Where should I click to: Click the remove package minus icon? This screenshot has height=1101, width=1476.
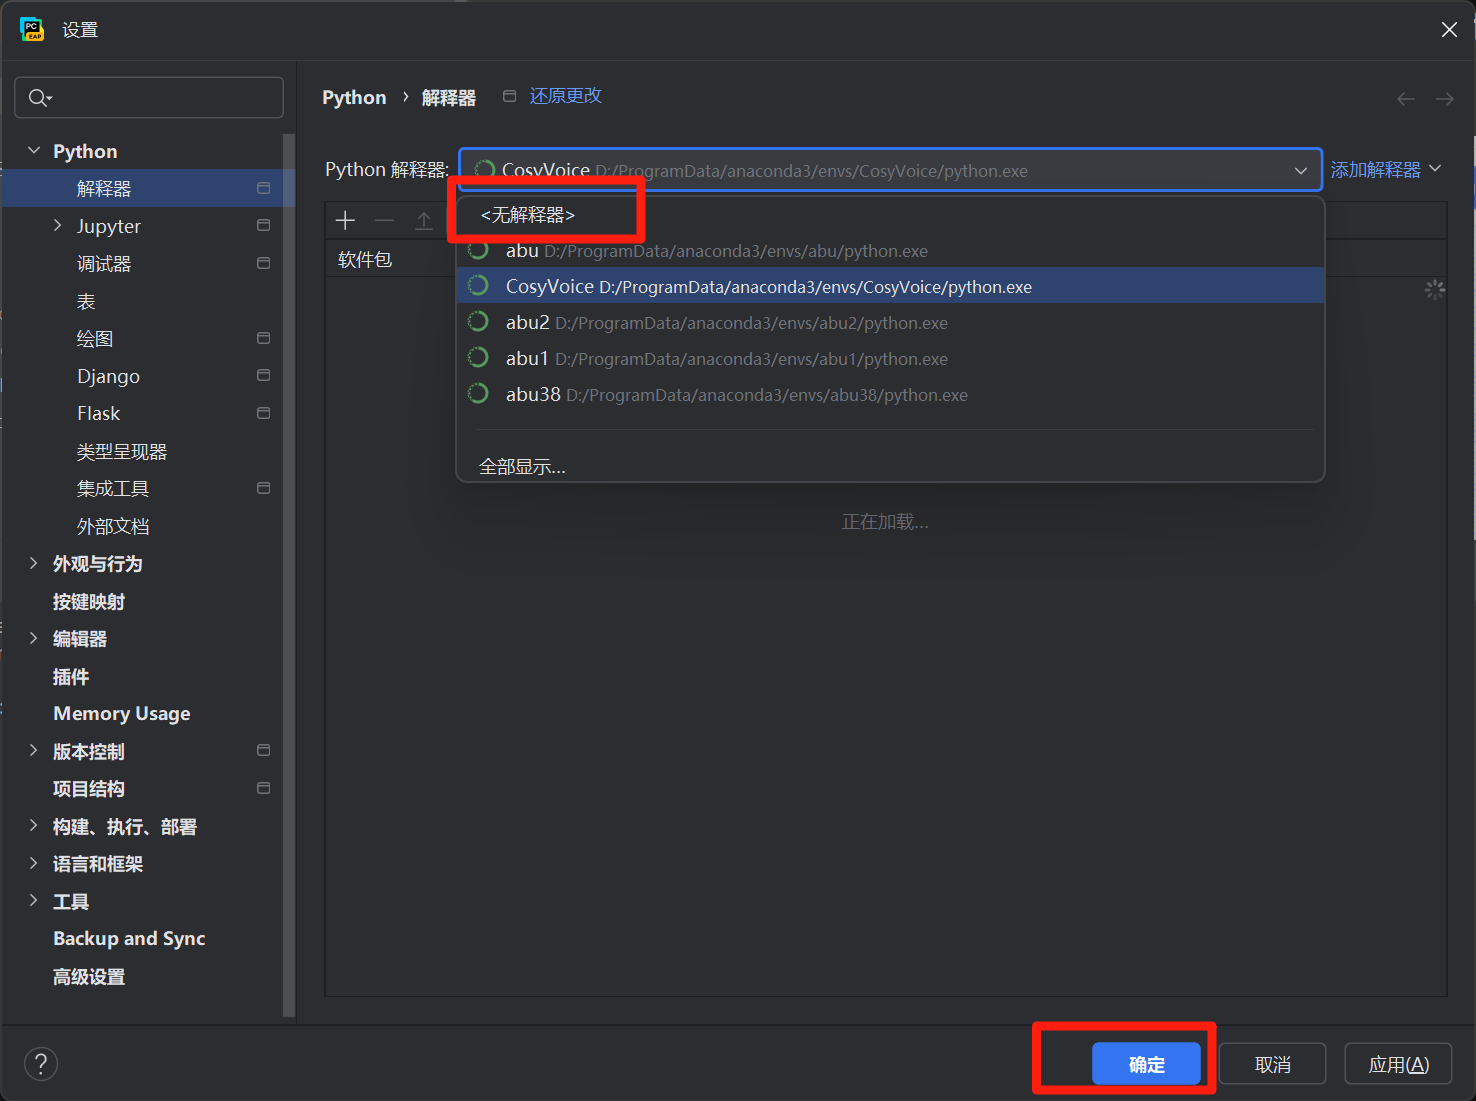tap(384, 220)
